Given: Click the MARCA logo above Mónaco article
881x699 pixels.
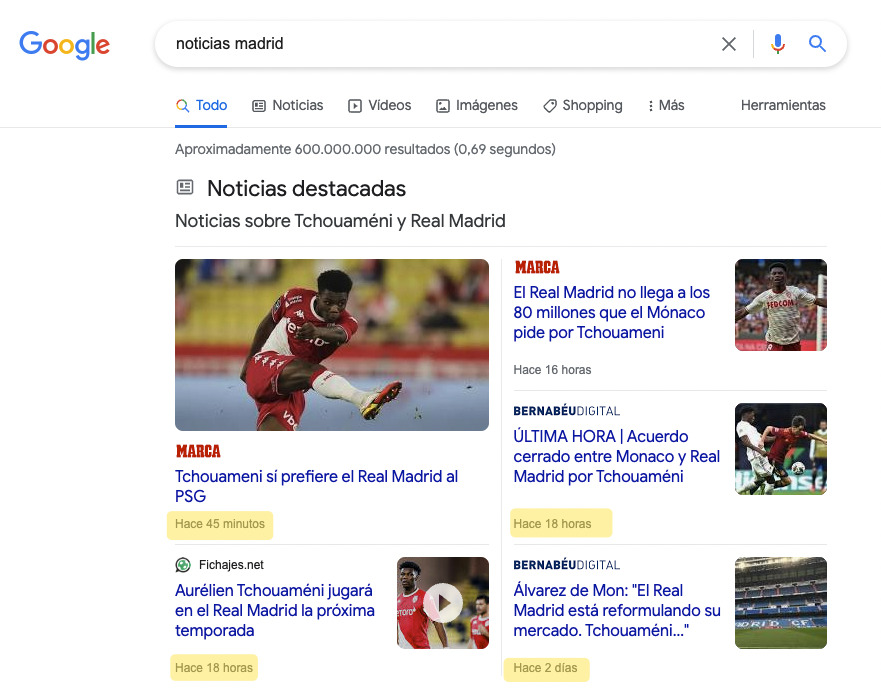Looking at the screenshot, I should (537, 268).
